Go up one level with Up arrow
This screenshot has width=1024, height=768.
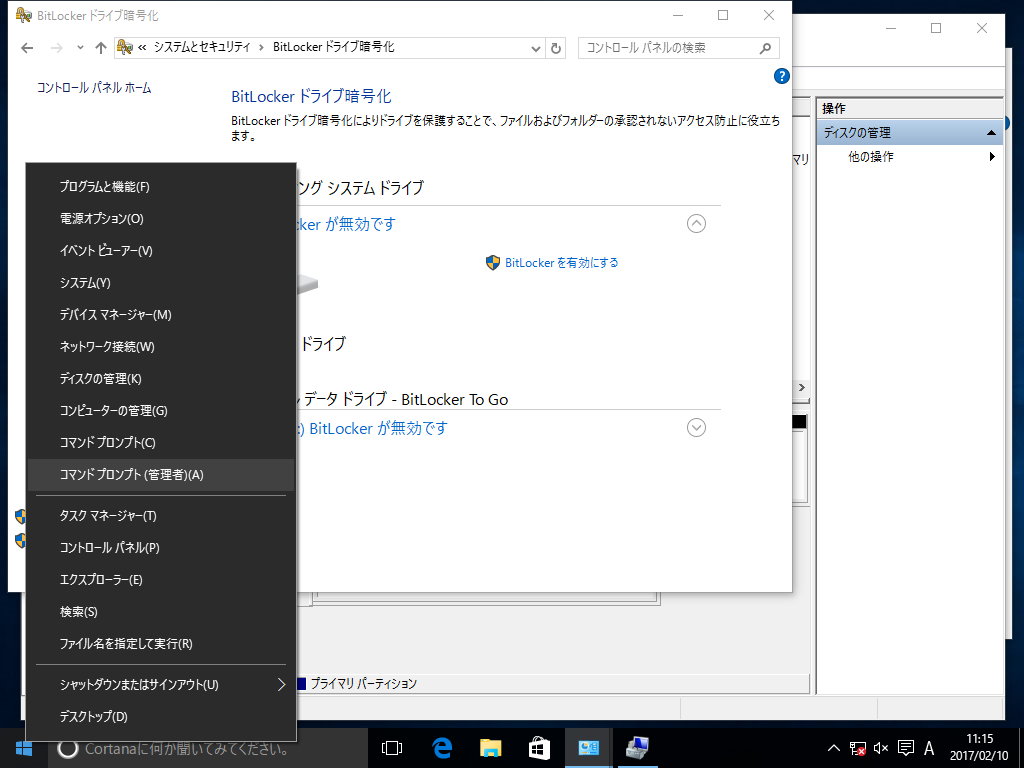point(101,48)
